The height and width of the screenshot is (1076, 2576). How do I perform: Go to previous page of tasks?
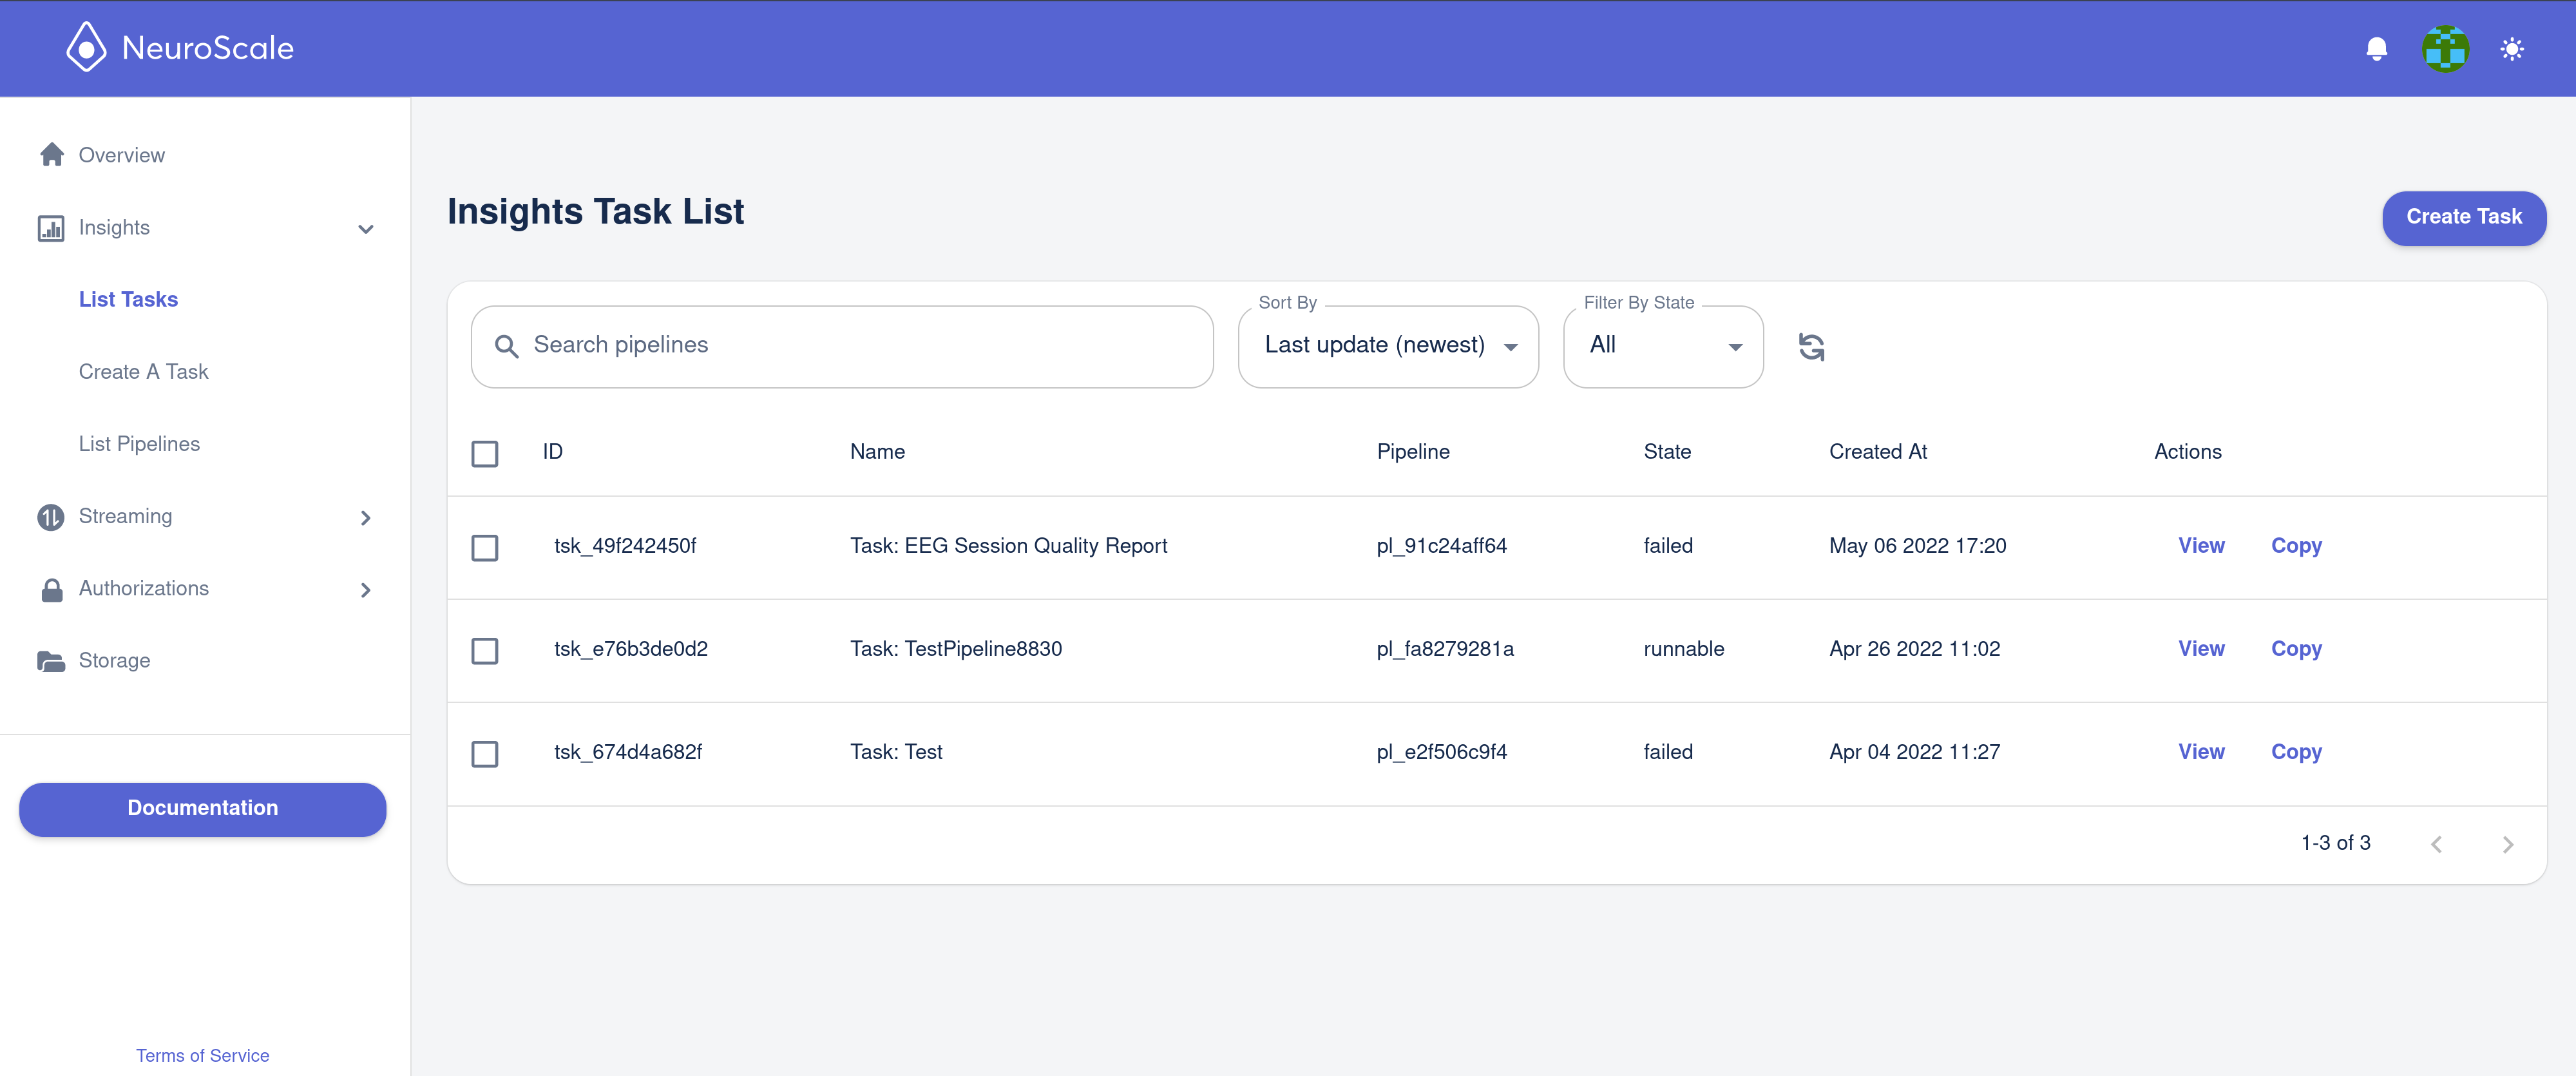[x=2437, y=844]
